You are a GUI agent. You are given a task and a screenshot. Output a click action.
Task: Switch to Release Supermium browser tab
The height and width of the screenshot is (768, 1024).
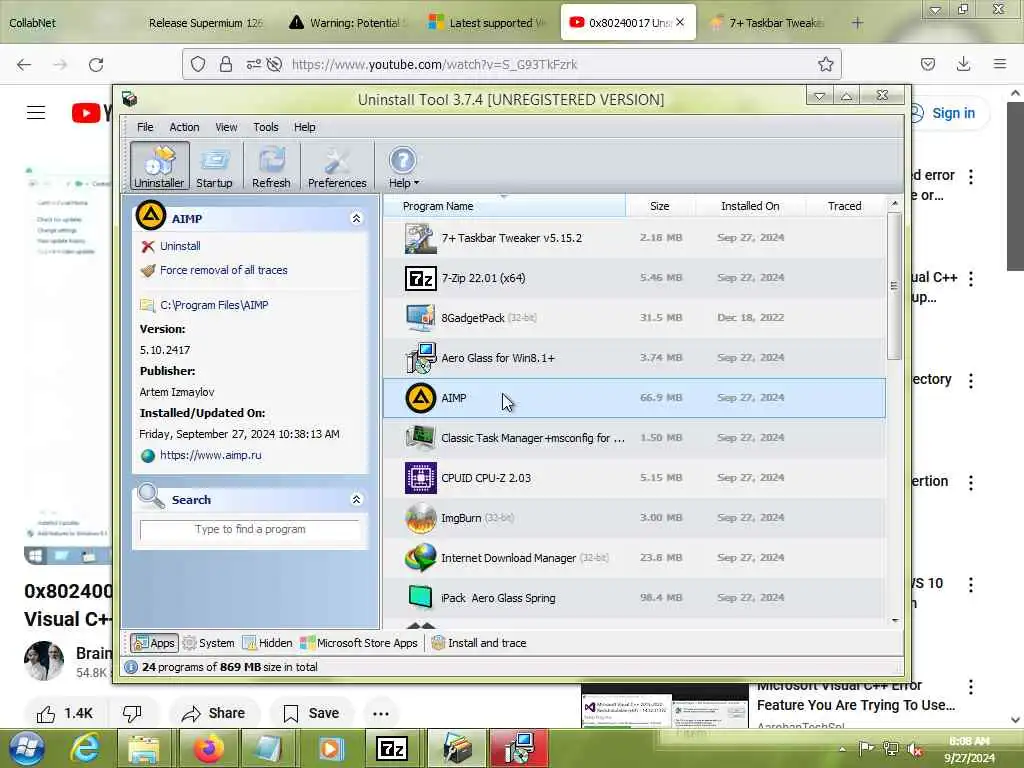click(204, 23)
